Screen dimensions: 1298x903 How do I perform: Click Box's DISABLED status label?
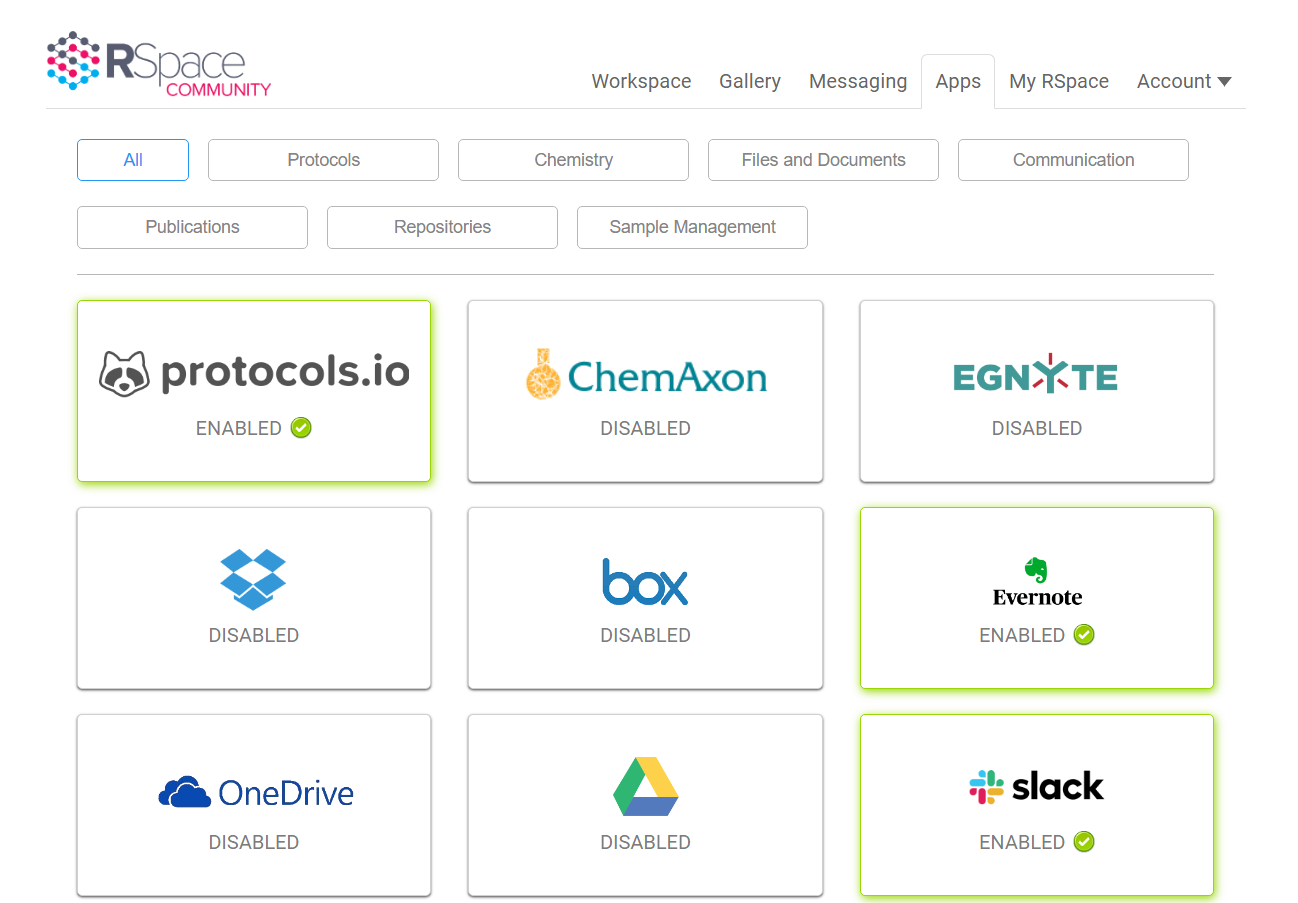(x=645, y=635)
